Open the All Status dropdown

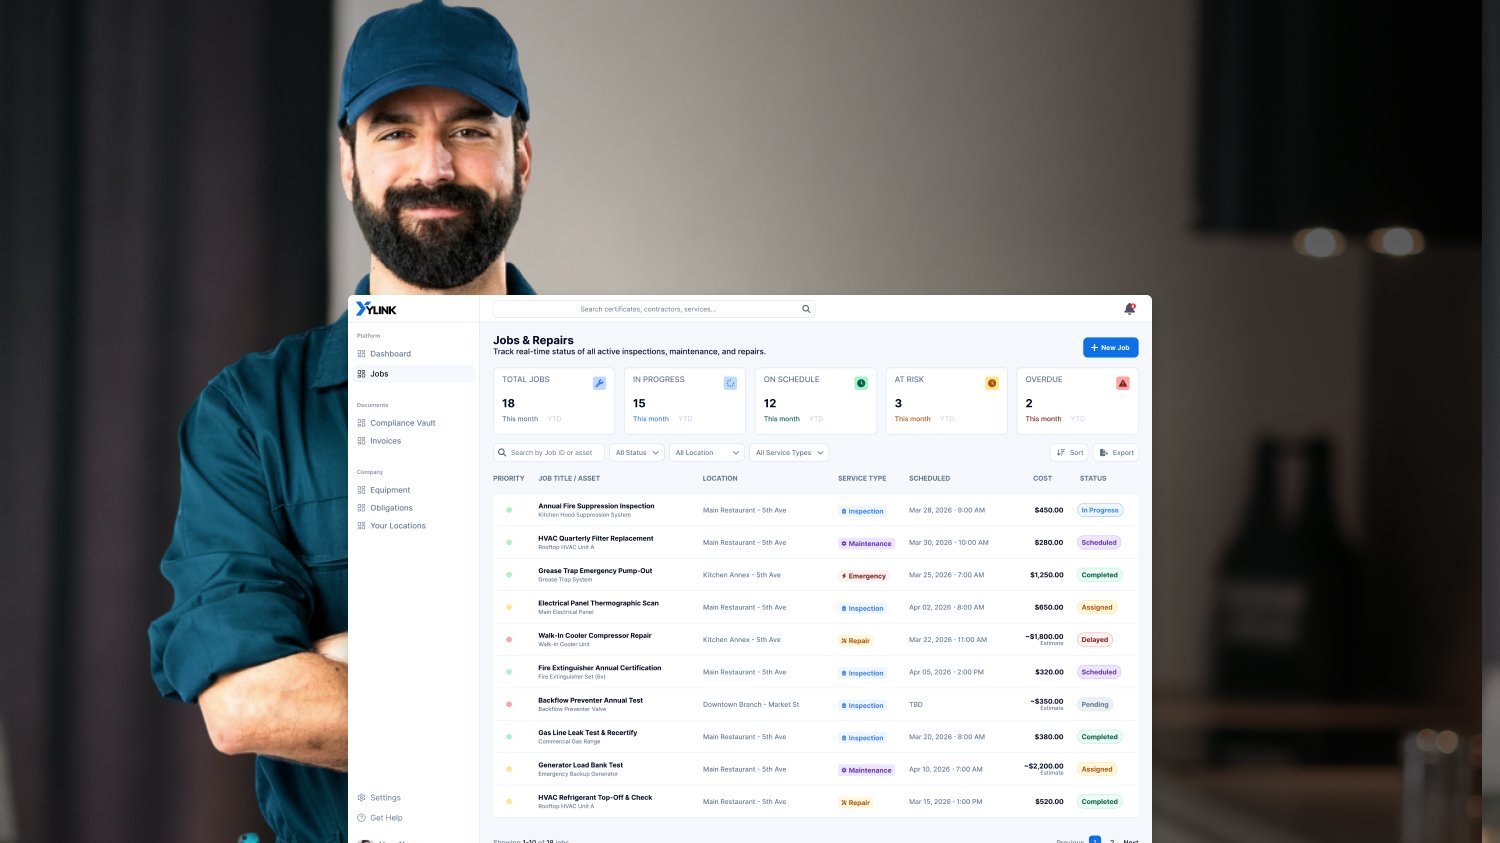(x=637, y=453)
